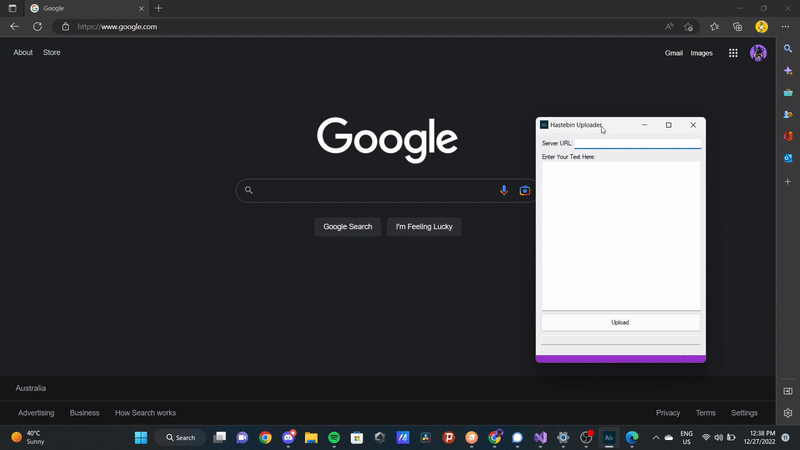Open the volume icon in system tray
Image resolution: width=800 pixels, height=450 pixels.
(718, 438)
